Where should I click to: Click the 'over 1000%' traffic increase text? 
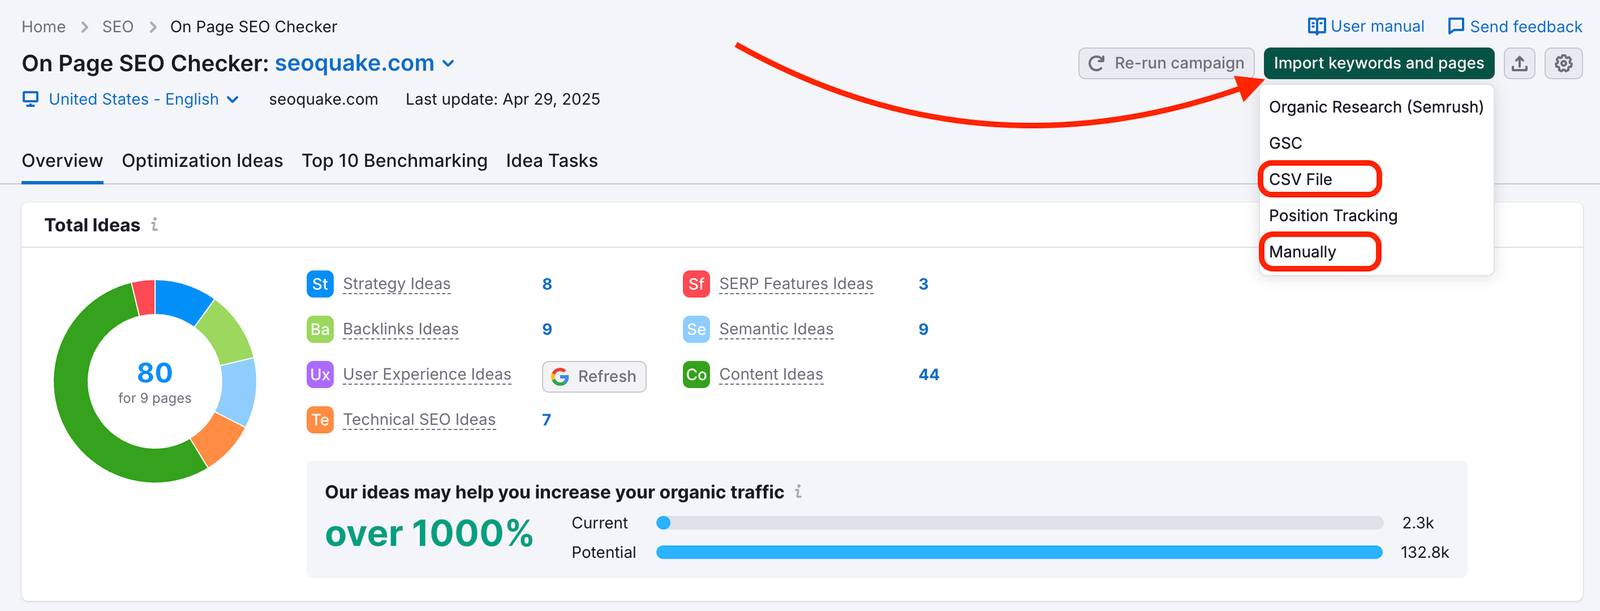[429, 533]
